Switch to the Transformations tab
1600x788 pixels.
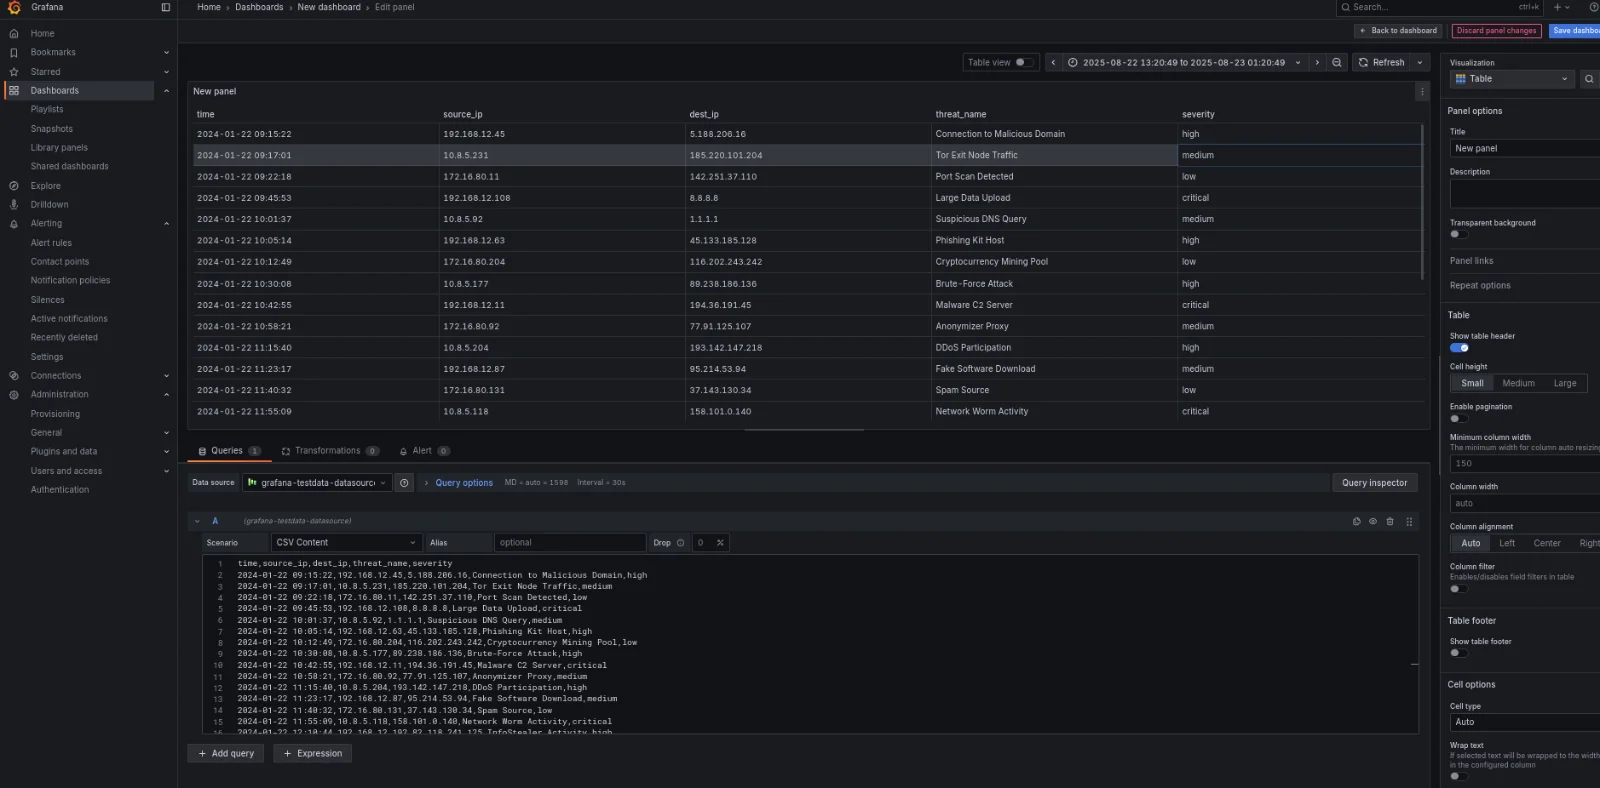[x=330, y=451]
